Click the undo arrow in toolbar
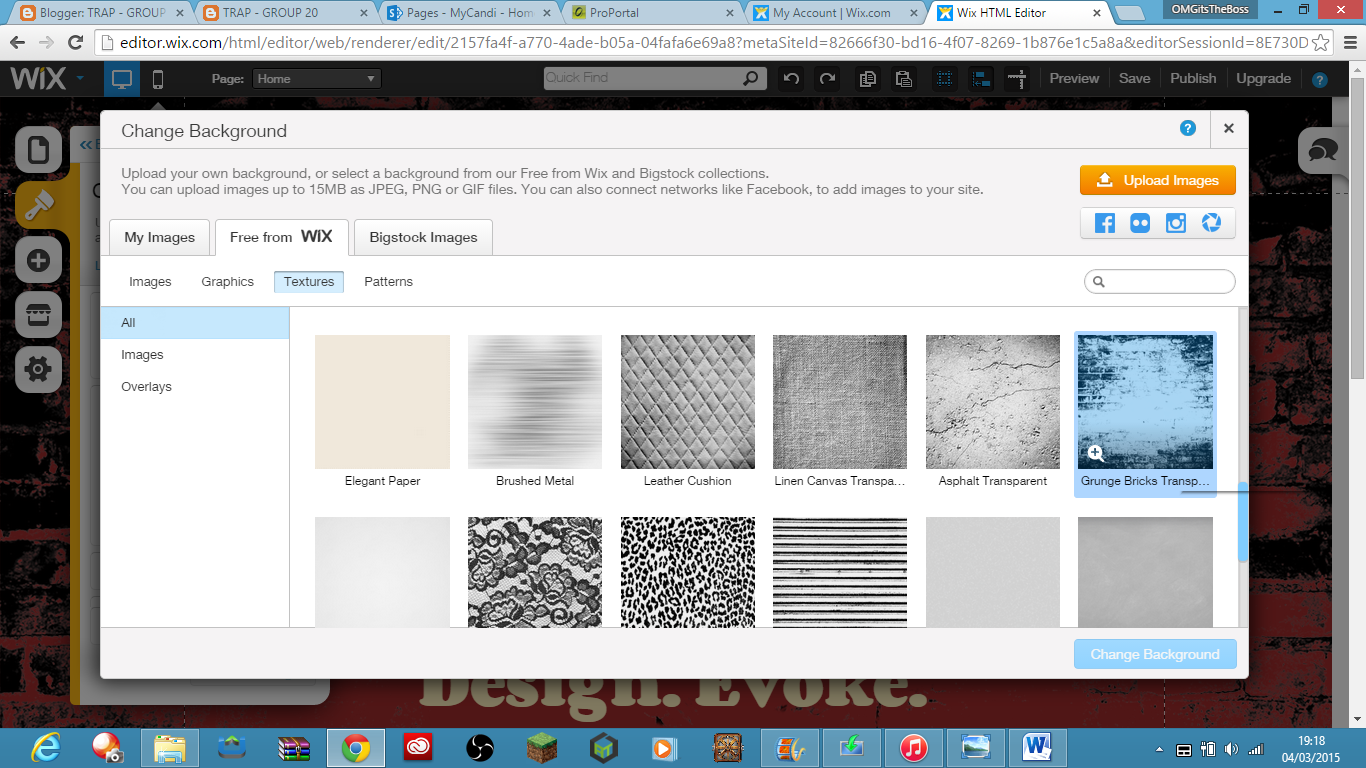 (792, 78)
